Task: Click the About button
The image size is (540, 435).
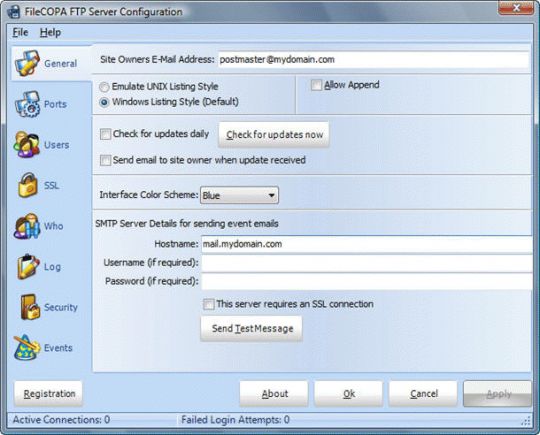Action: pyautogui.click(x=274, y=394)
